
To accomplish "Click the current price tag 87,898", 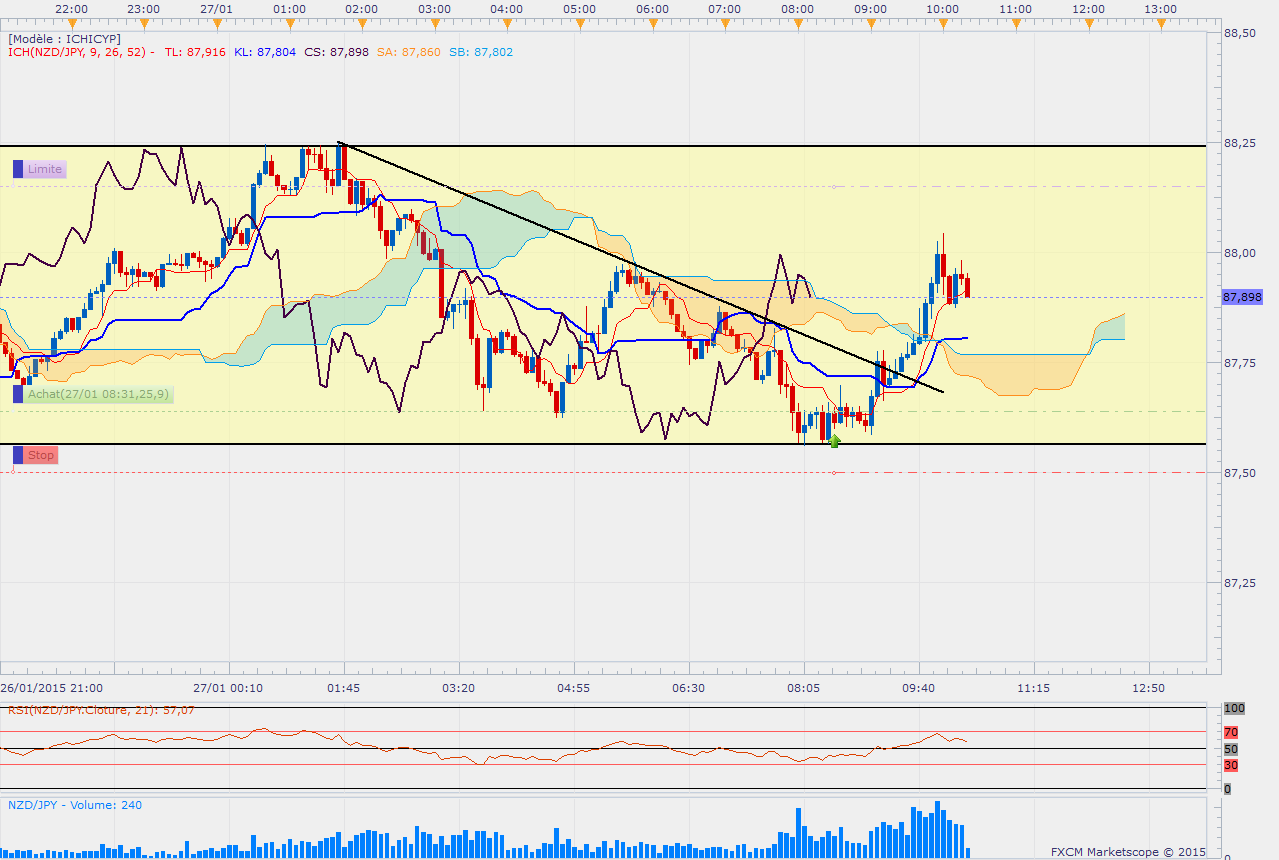I will (1241, 297).
